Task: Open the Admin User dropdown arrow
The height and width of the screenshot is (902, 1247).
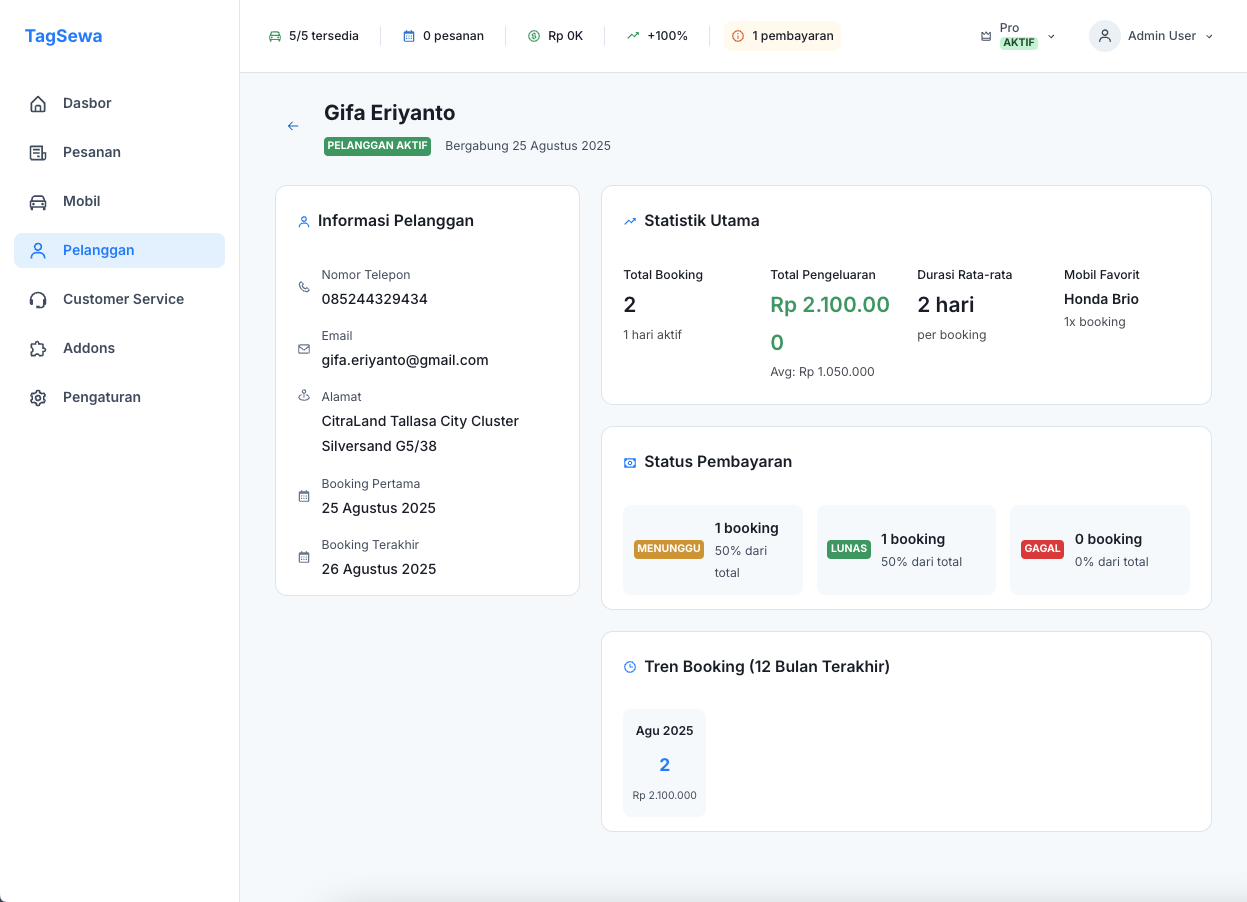Action: pyautogui.click(x=1209, y=36)
